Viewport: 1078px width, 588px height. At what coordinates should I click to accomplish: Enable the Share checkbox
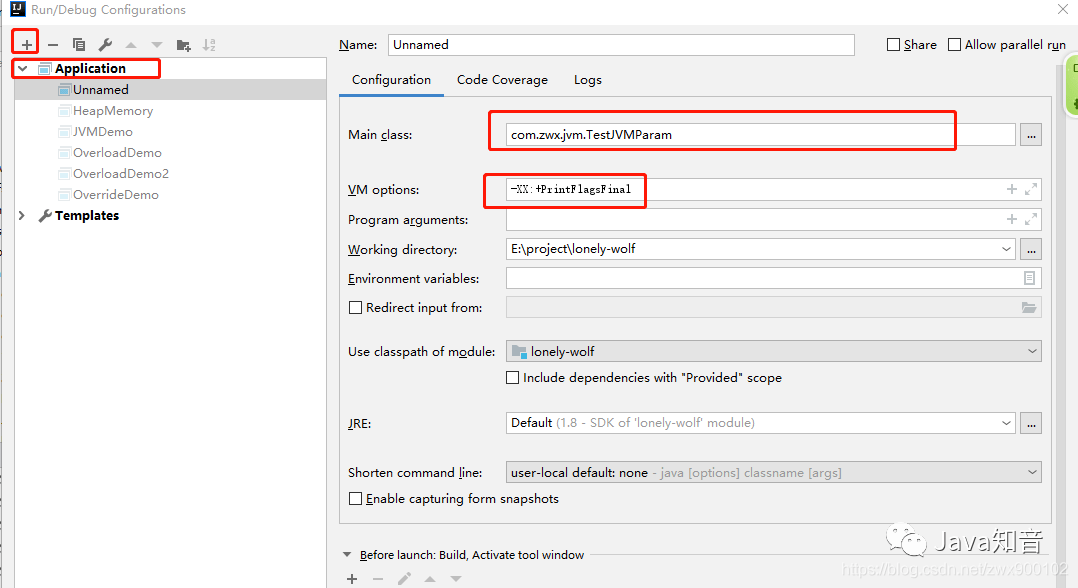tap(894, 45)
